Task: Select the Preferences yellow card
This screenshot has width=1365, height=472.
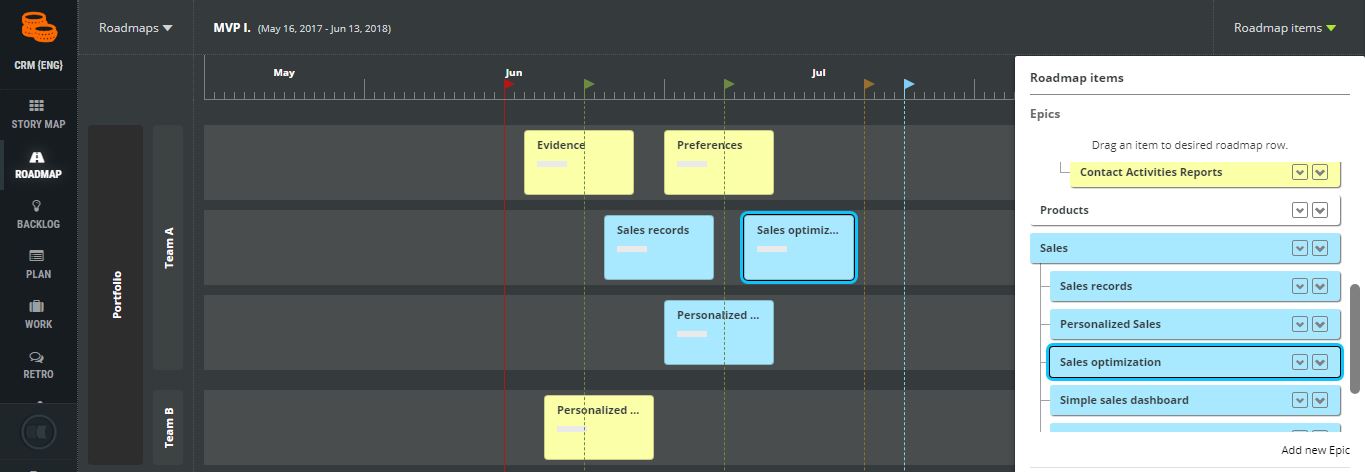Action: point(719,162)
